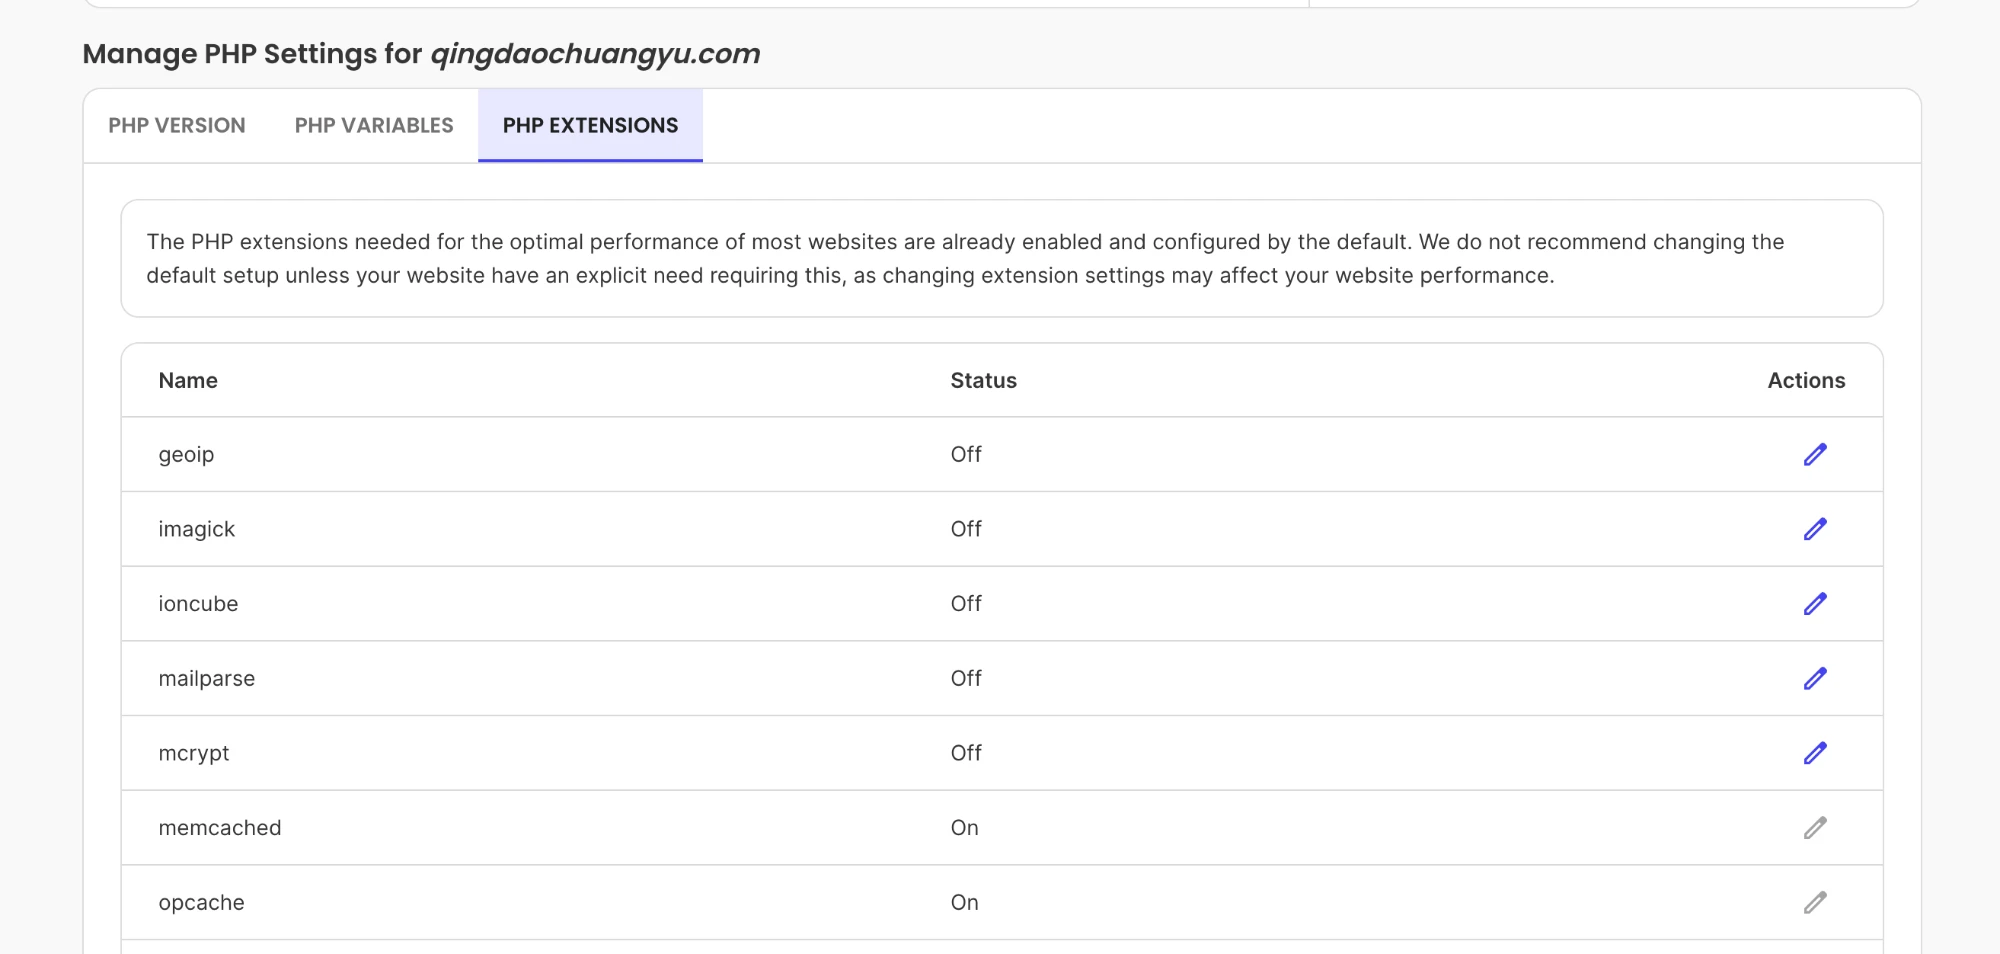
Task: Click the Status column header
Action: (983, 380)
